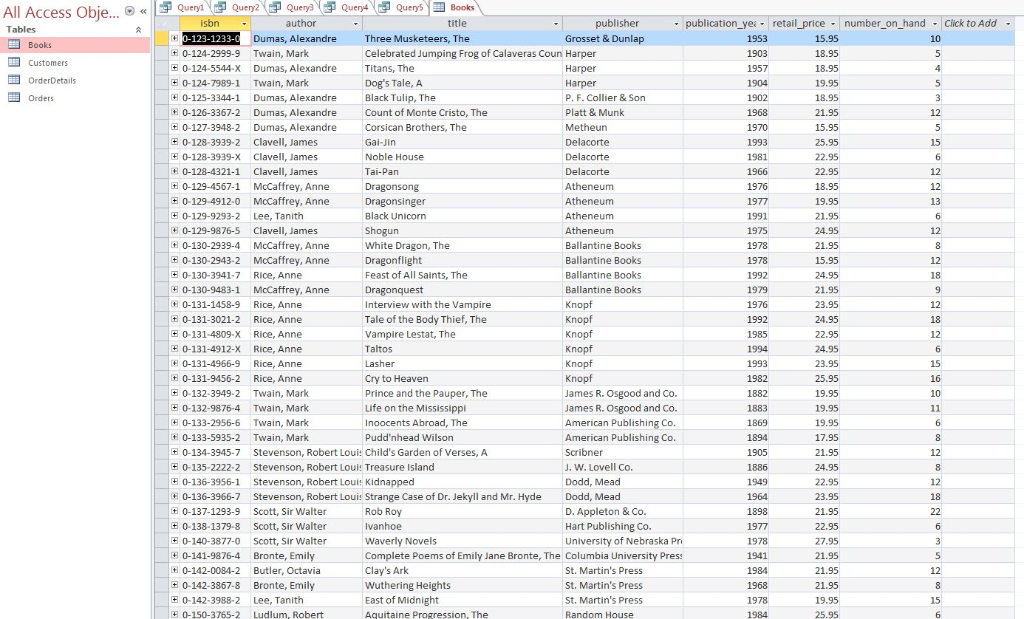Switch to the Query4 tab

pos(347,7)
